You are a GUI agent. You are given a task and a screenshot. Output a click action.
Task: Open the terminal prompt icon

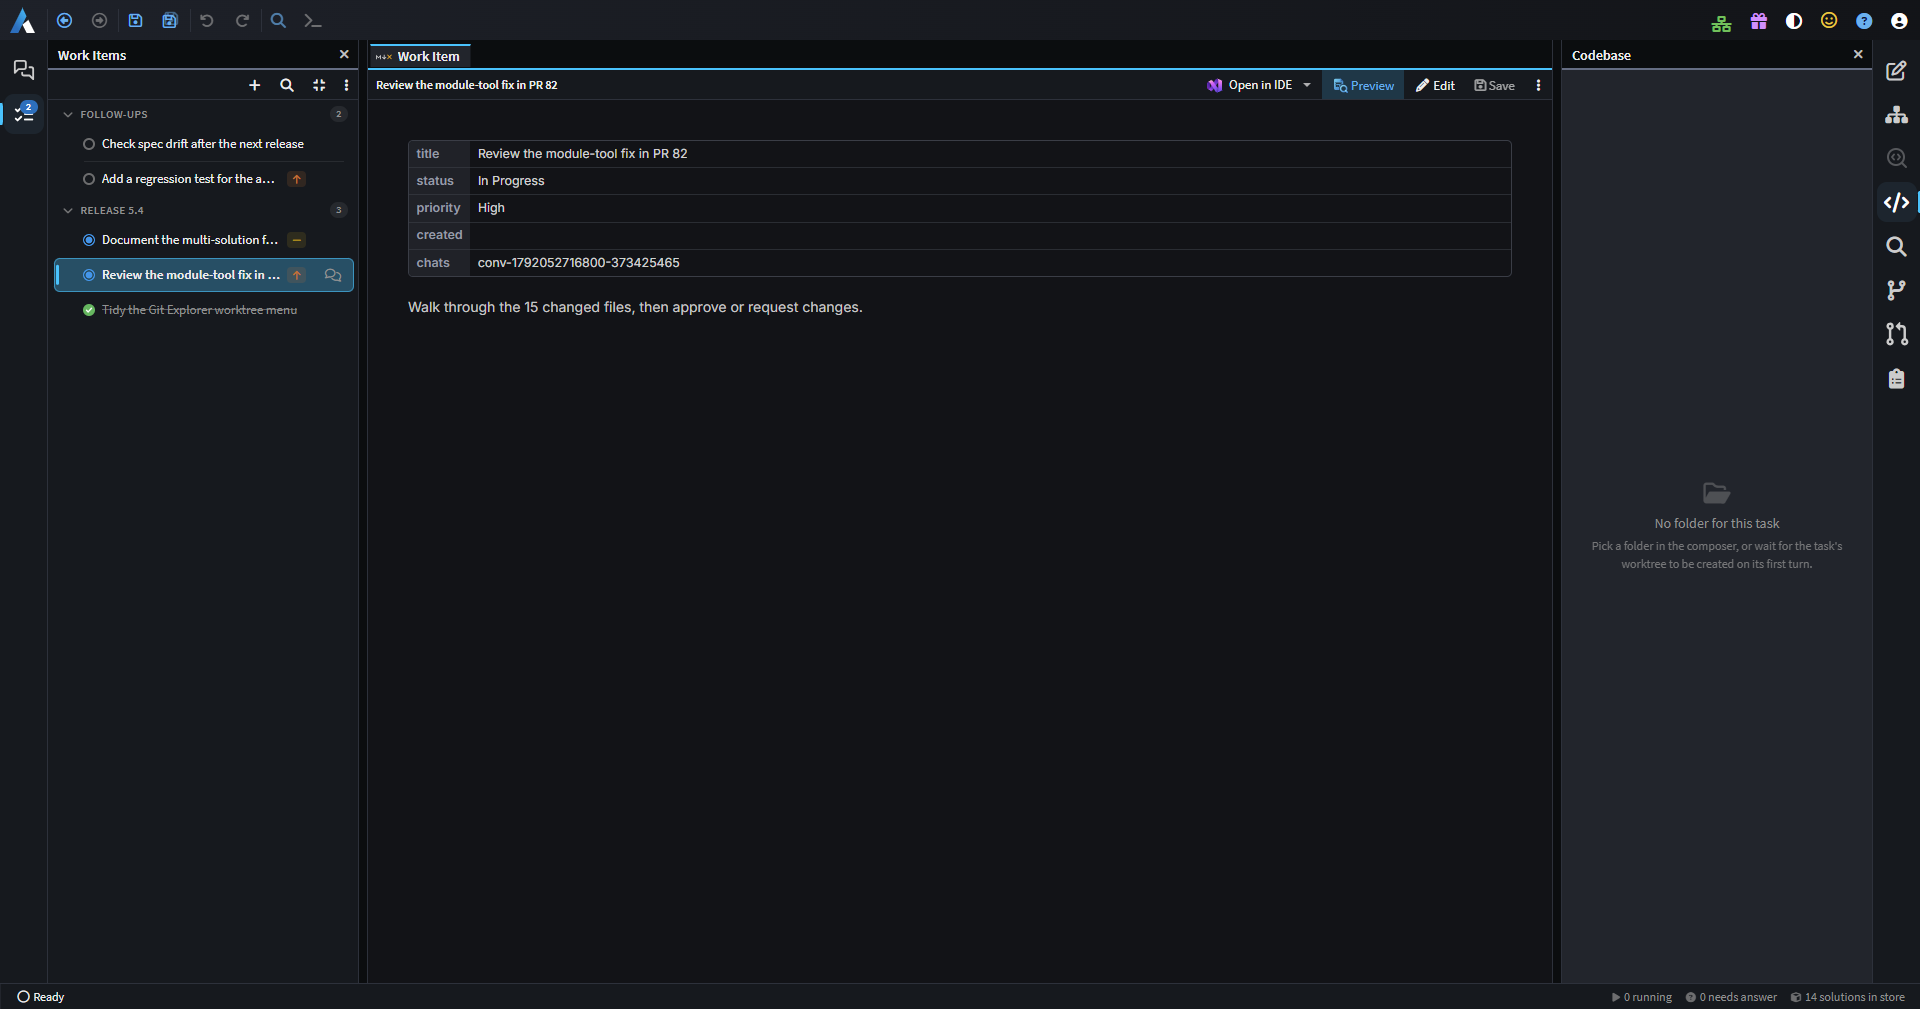click(x=312, y=20)
